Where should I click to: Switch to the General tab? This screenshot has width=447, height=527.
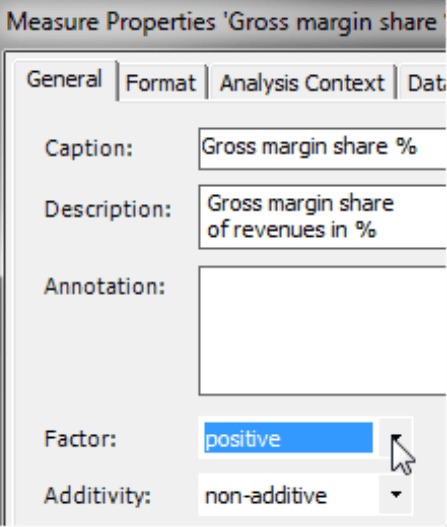pyautogui.click(x=65, y=80)
